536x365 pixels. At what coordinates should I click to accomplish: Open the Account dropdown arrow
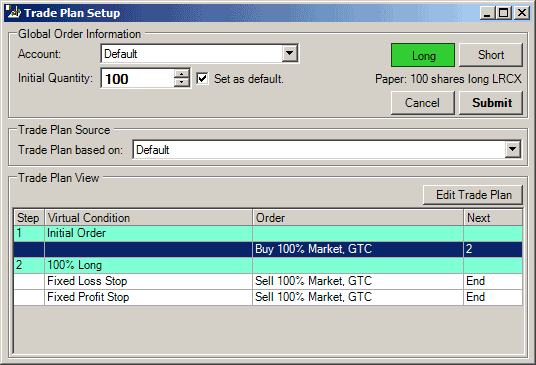point(290,53)
